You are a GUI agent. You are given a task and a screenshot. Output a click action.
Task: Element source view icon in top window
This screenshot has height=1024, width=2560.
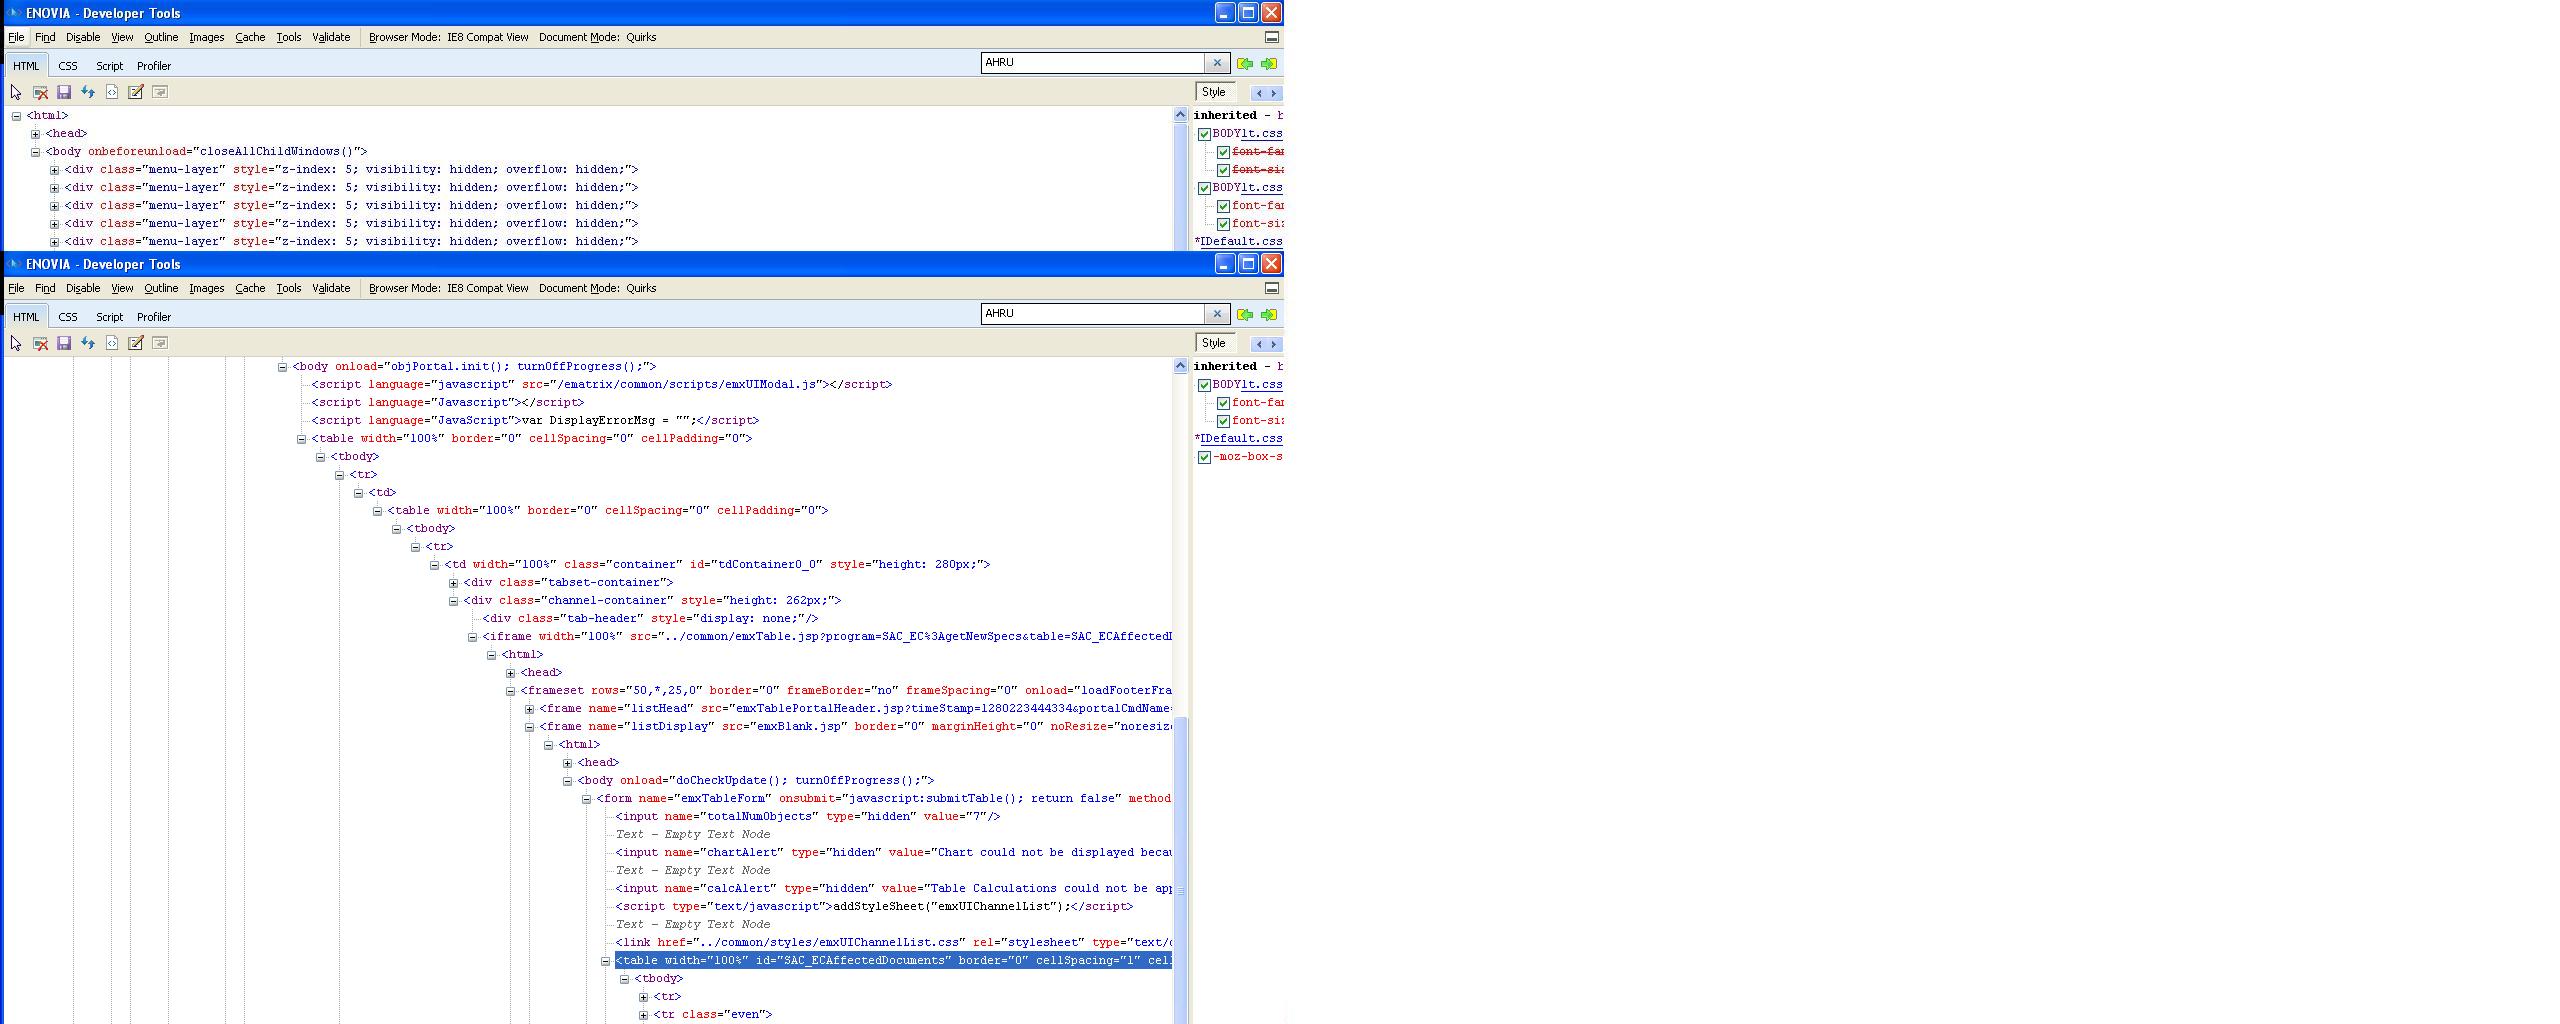coord(112,92)
